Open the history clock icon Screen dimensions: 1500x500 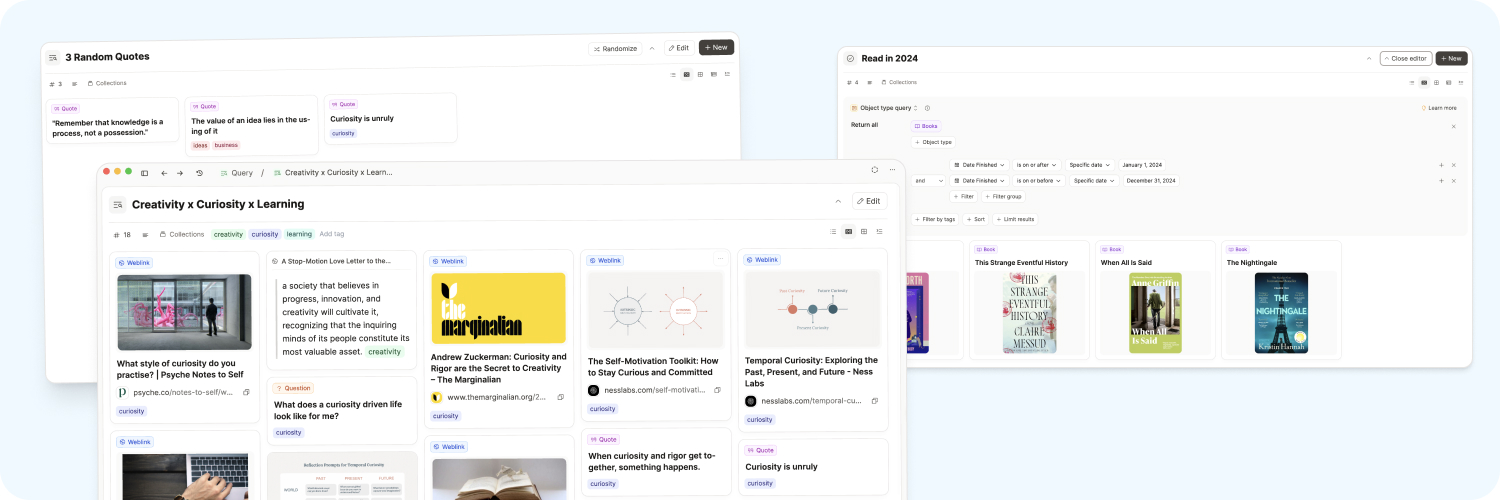(x=199, y=173)
